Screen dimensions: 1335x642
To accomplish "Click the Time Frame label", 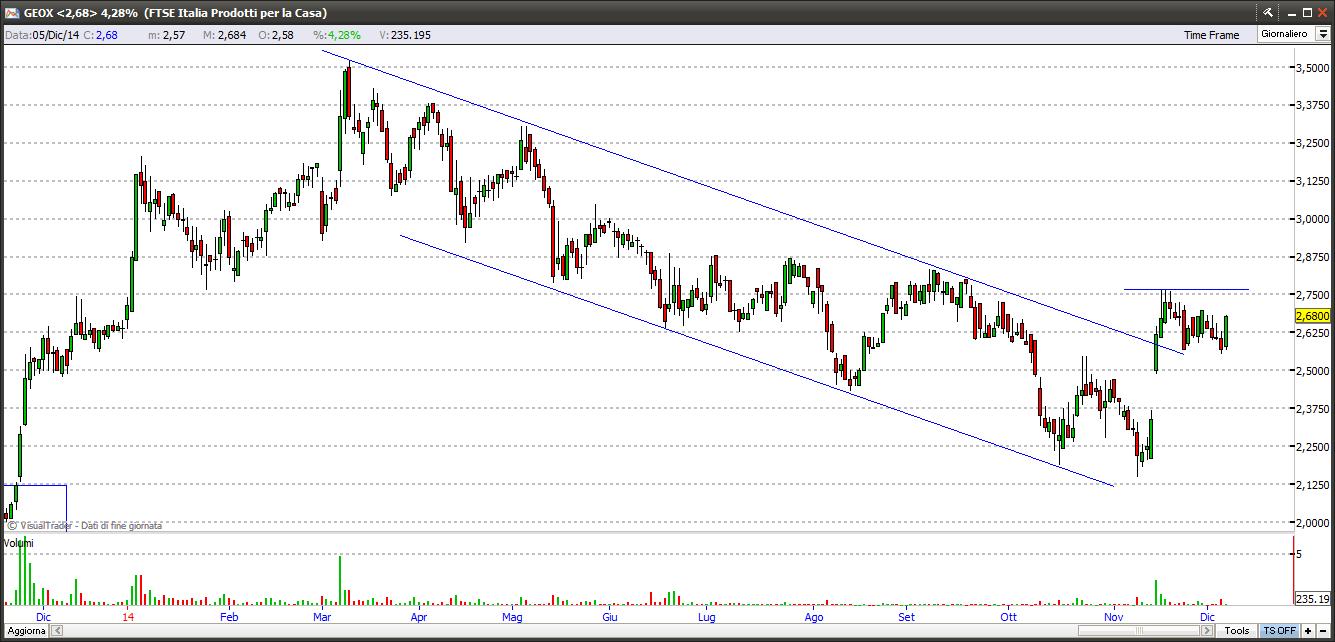I will tap(1211, 34).
